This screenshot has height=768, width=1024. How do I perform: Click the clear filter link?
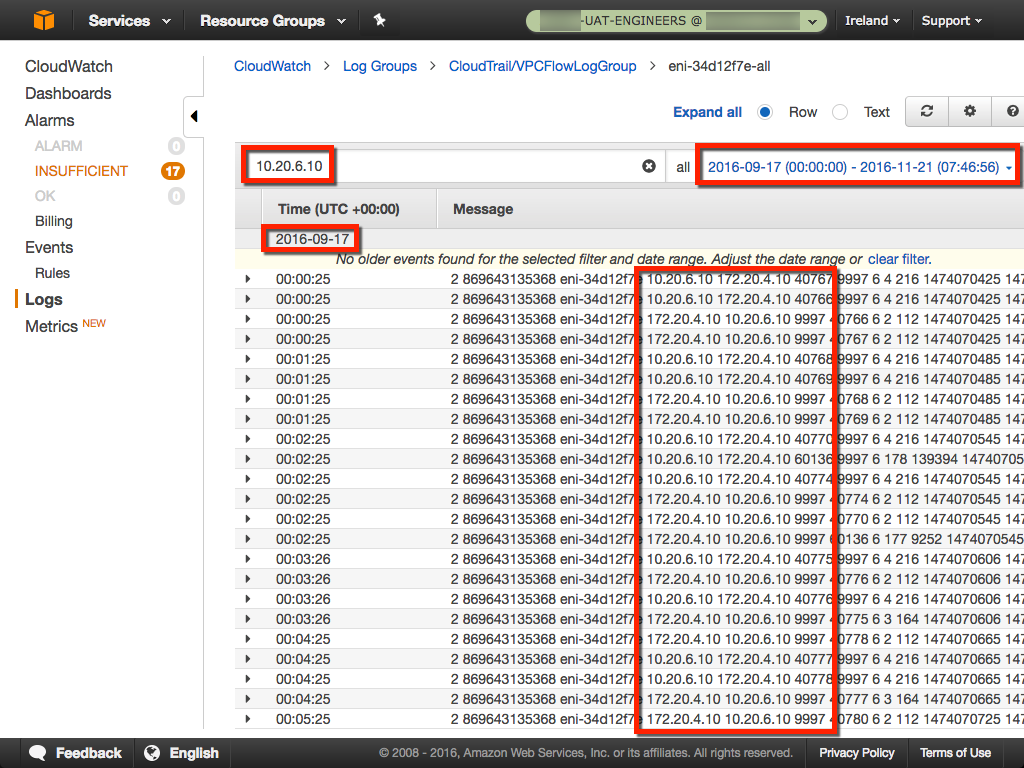pos(898,259)
